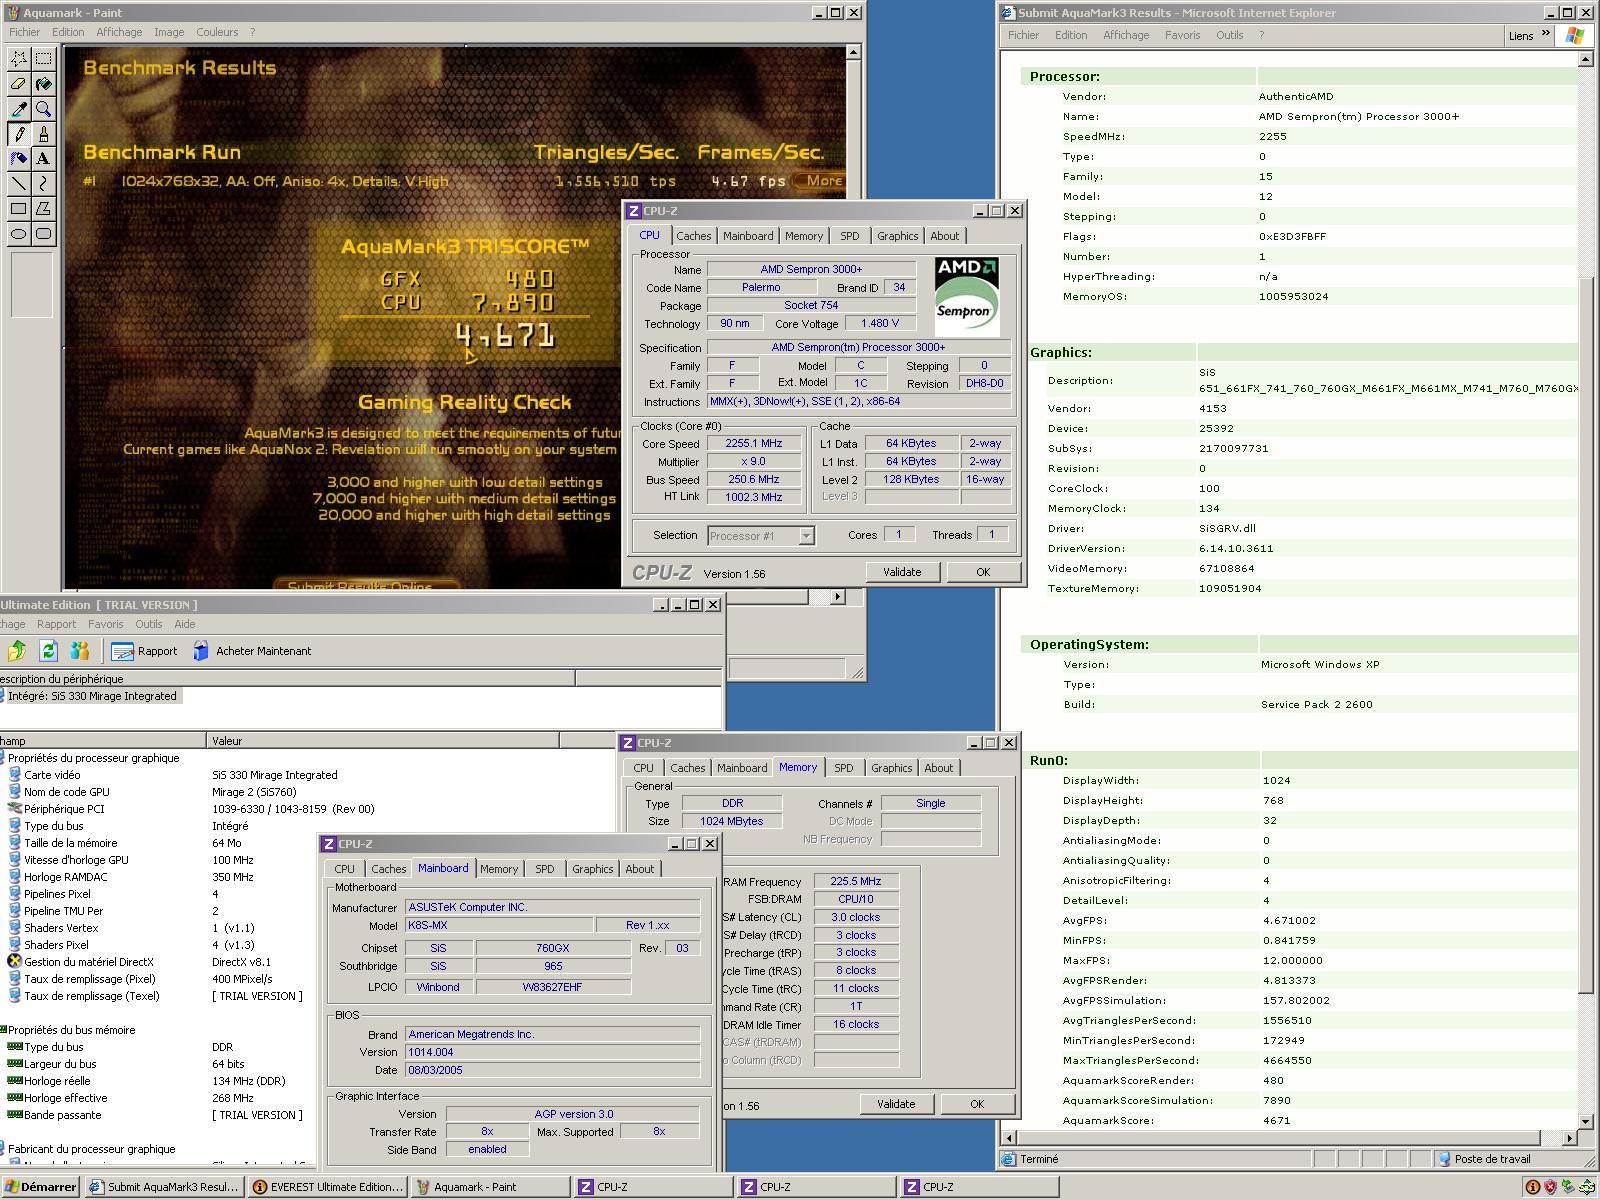This screenshot has width=1600, height=1200.
Task: Open About tab in CPU-Z CPU window
Action: (x=944, y=236)
